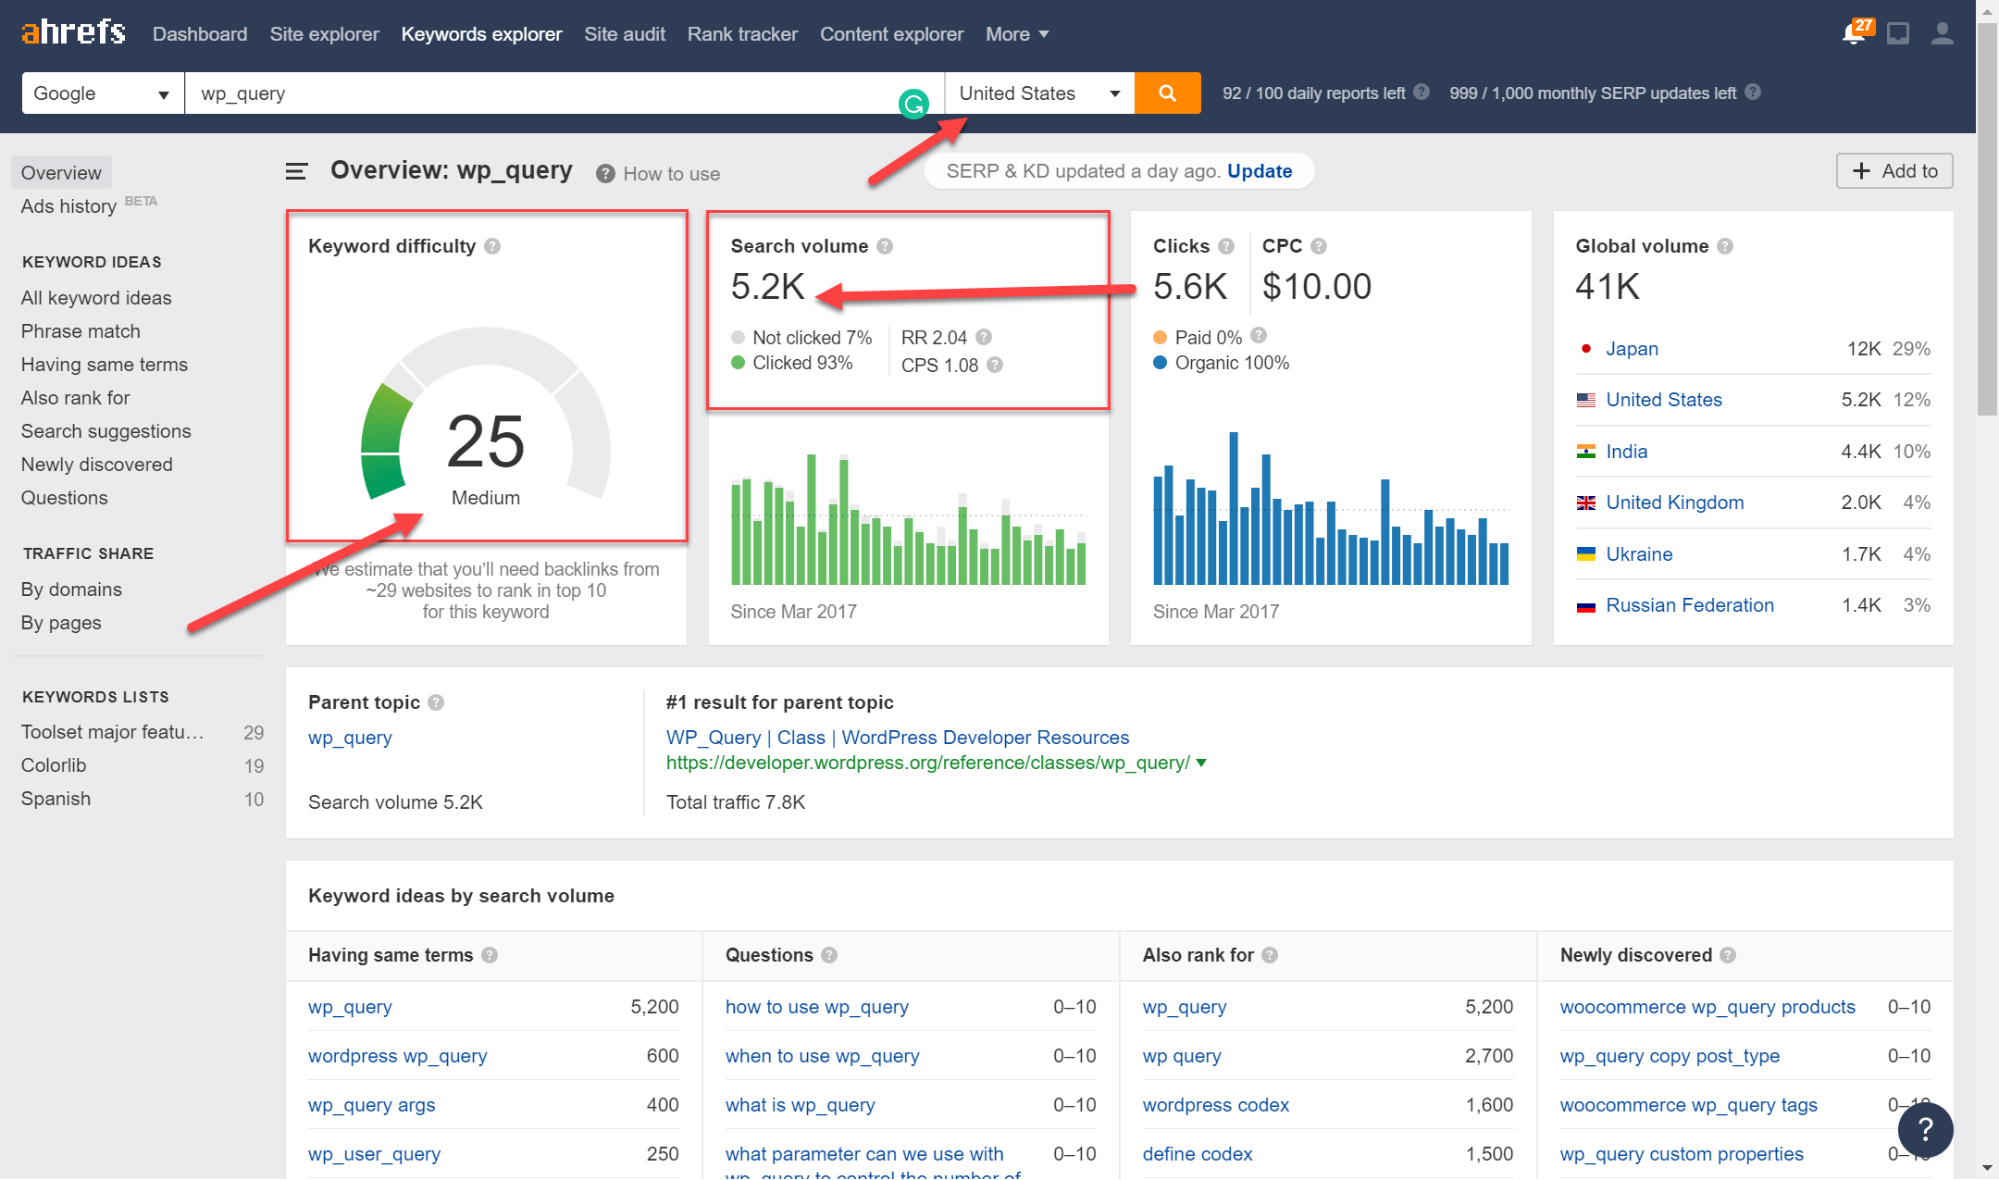Click Newly discovered help icon

point(1727,955)
